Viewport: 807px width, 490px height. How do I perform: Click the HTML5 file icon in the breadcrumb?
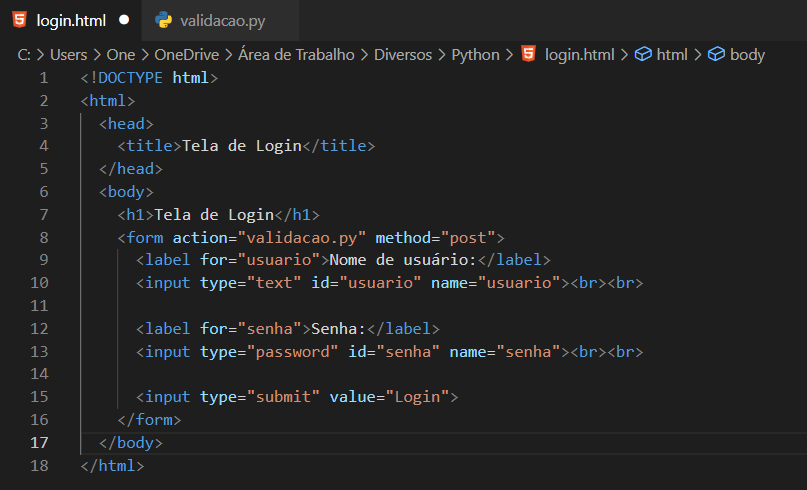pos(529,54)
